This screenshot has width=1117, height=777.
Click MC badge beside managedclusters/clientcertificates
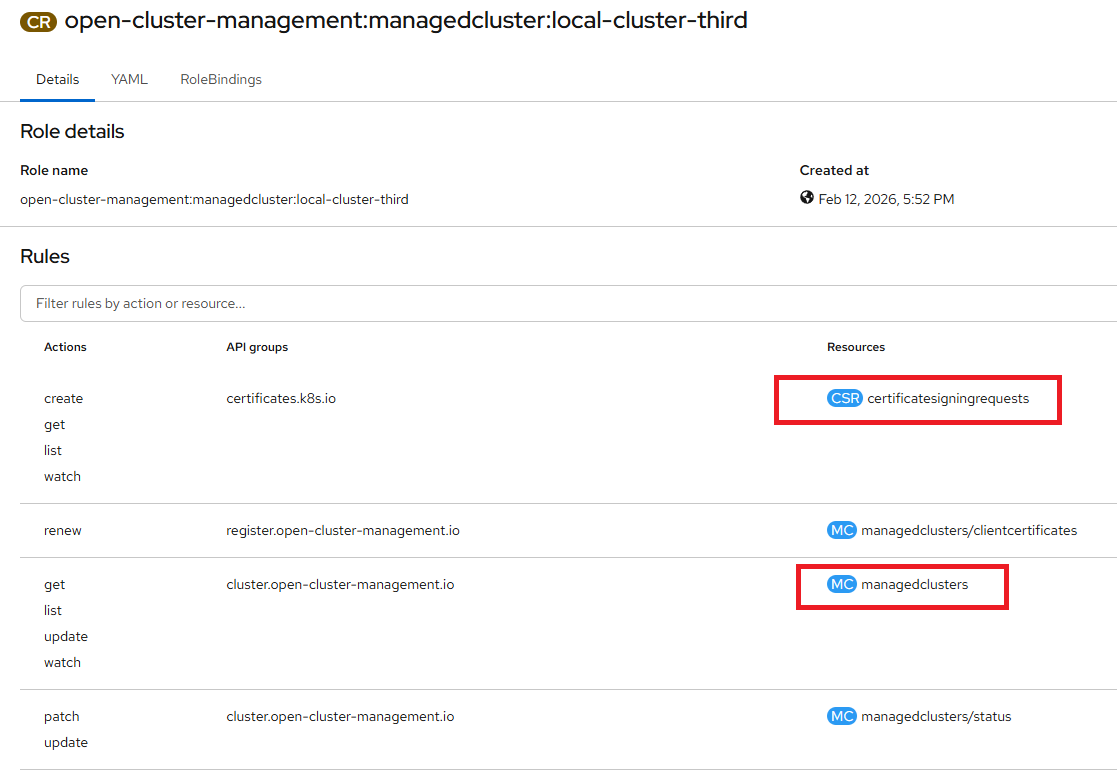coord(842,531)
